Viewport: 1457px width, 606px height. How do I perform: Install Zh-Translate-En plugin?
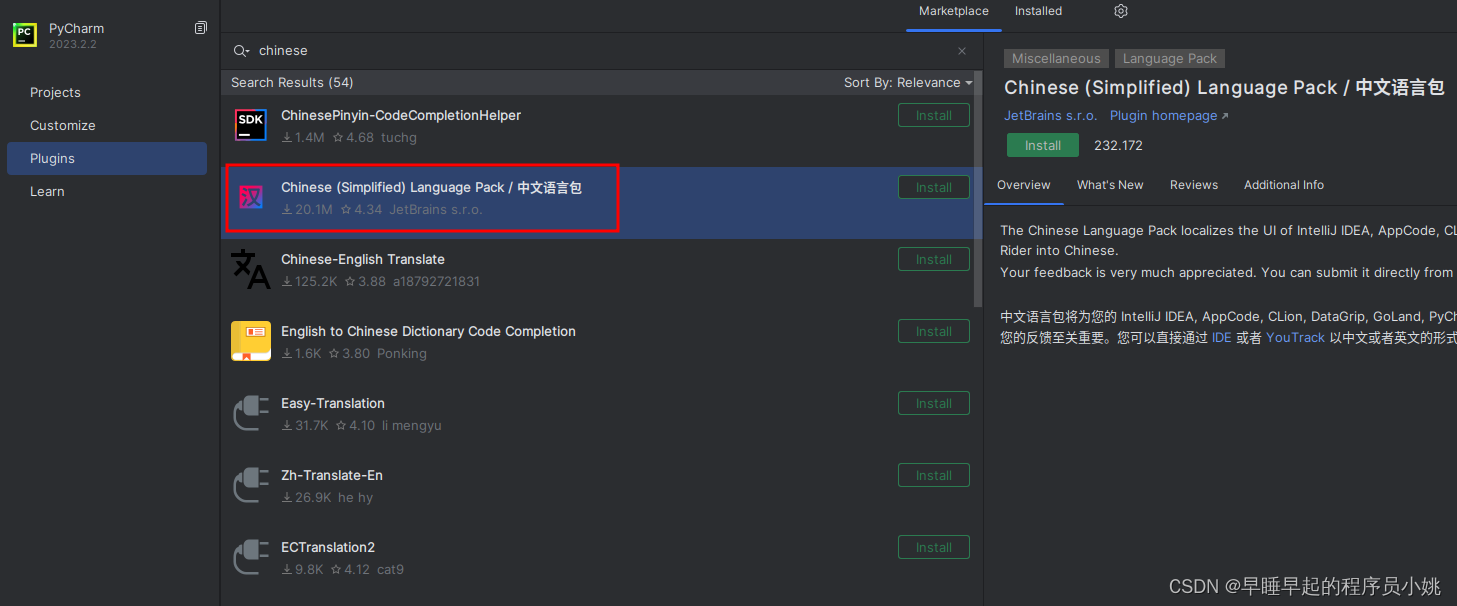pos(934,475)
